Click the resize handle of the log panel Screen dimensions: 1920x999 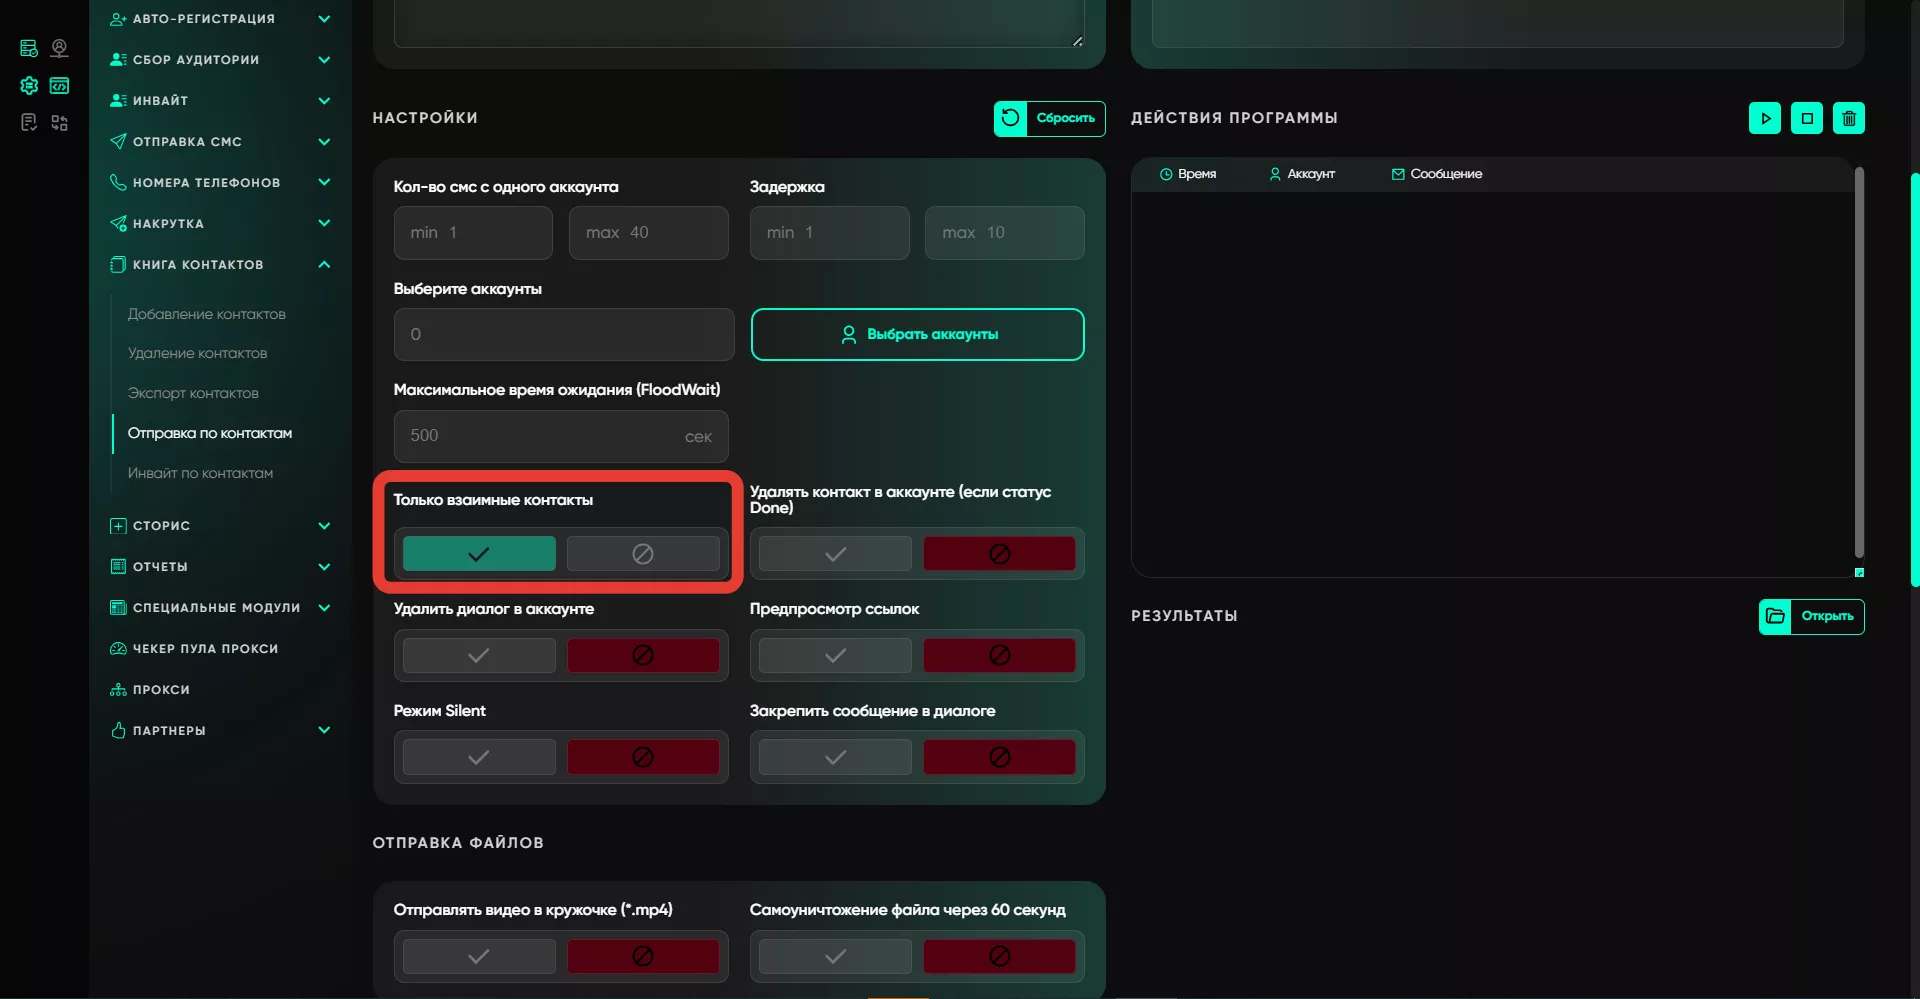pyautogui.click(x=1859, y=573)
